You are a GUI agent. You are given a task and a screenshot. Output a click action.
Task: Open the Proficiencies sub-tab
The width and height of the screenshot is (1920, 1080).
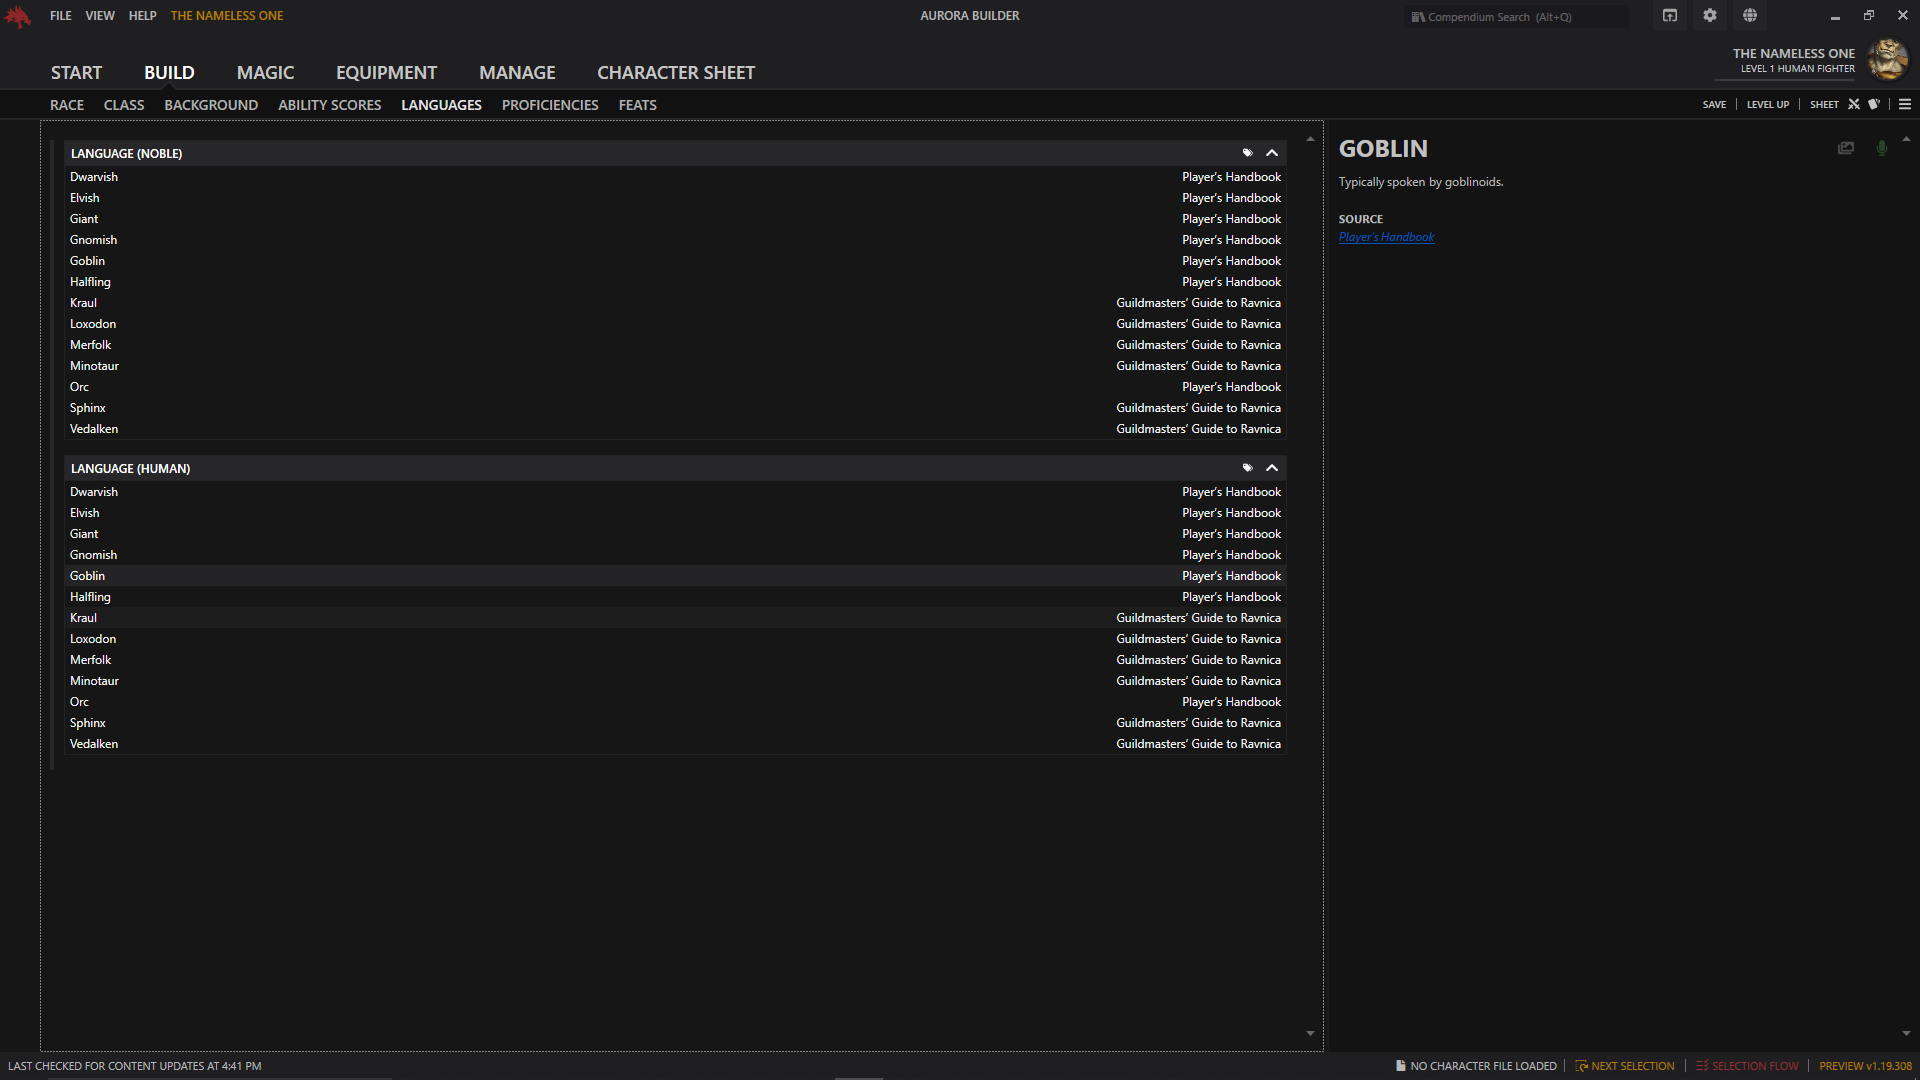click(x=550, y=105)
